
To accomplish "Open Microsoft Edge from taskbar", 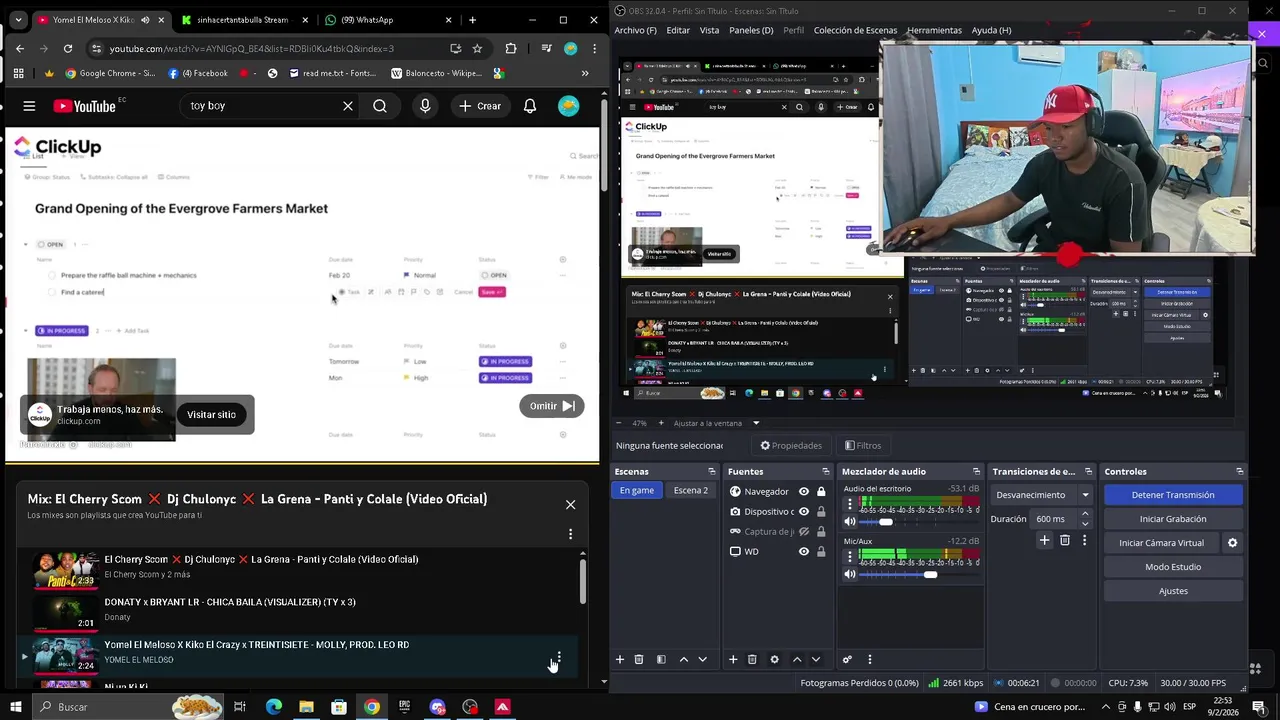I will [x=273, y=707].
